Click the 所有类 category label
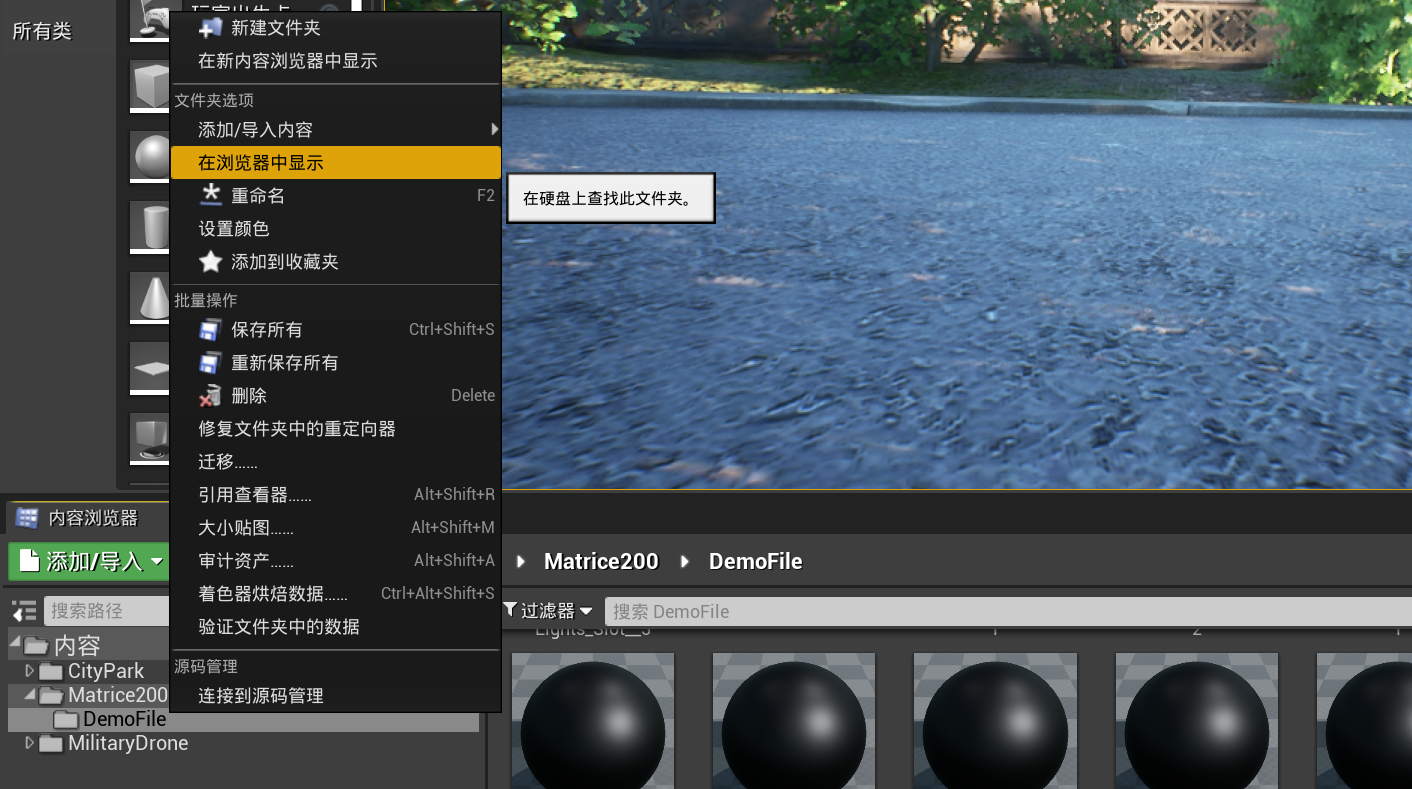This screenshot has width=1412, height=789. click(x=42, y=31)
